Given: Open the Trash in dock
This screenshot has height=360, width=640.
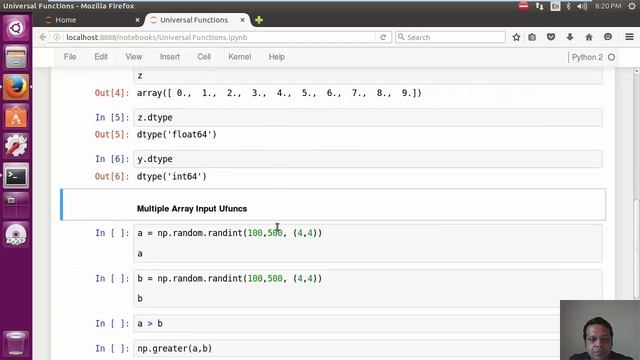Looking at the screenshot, I should point(16,343).
